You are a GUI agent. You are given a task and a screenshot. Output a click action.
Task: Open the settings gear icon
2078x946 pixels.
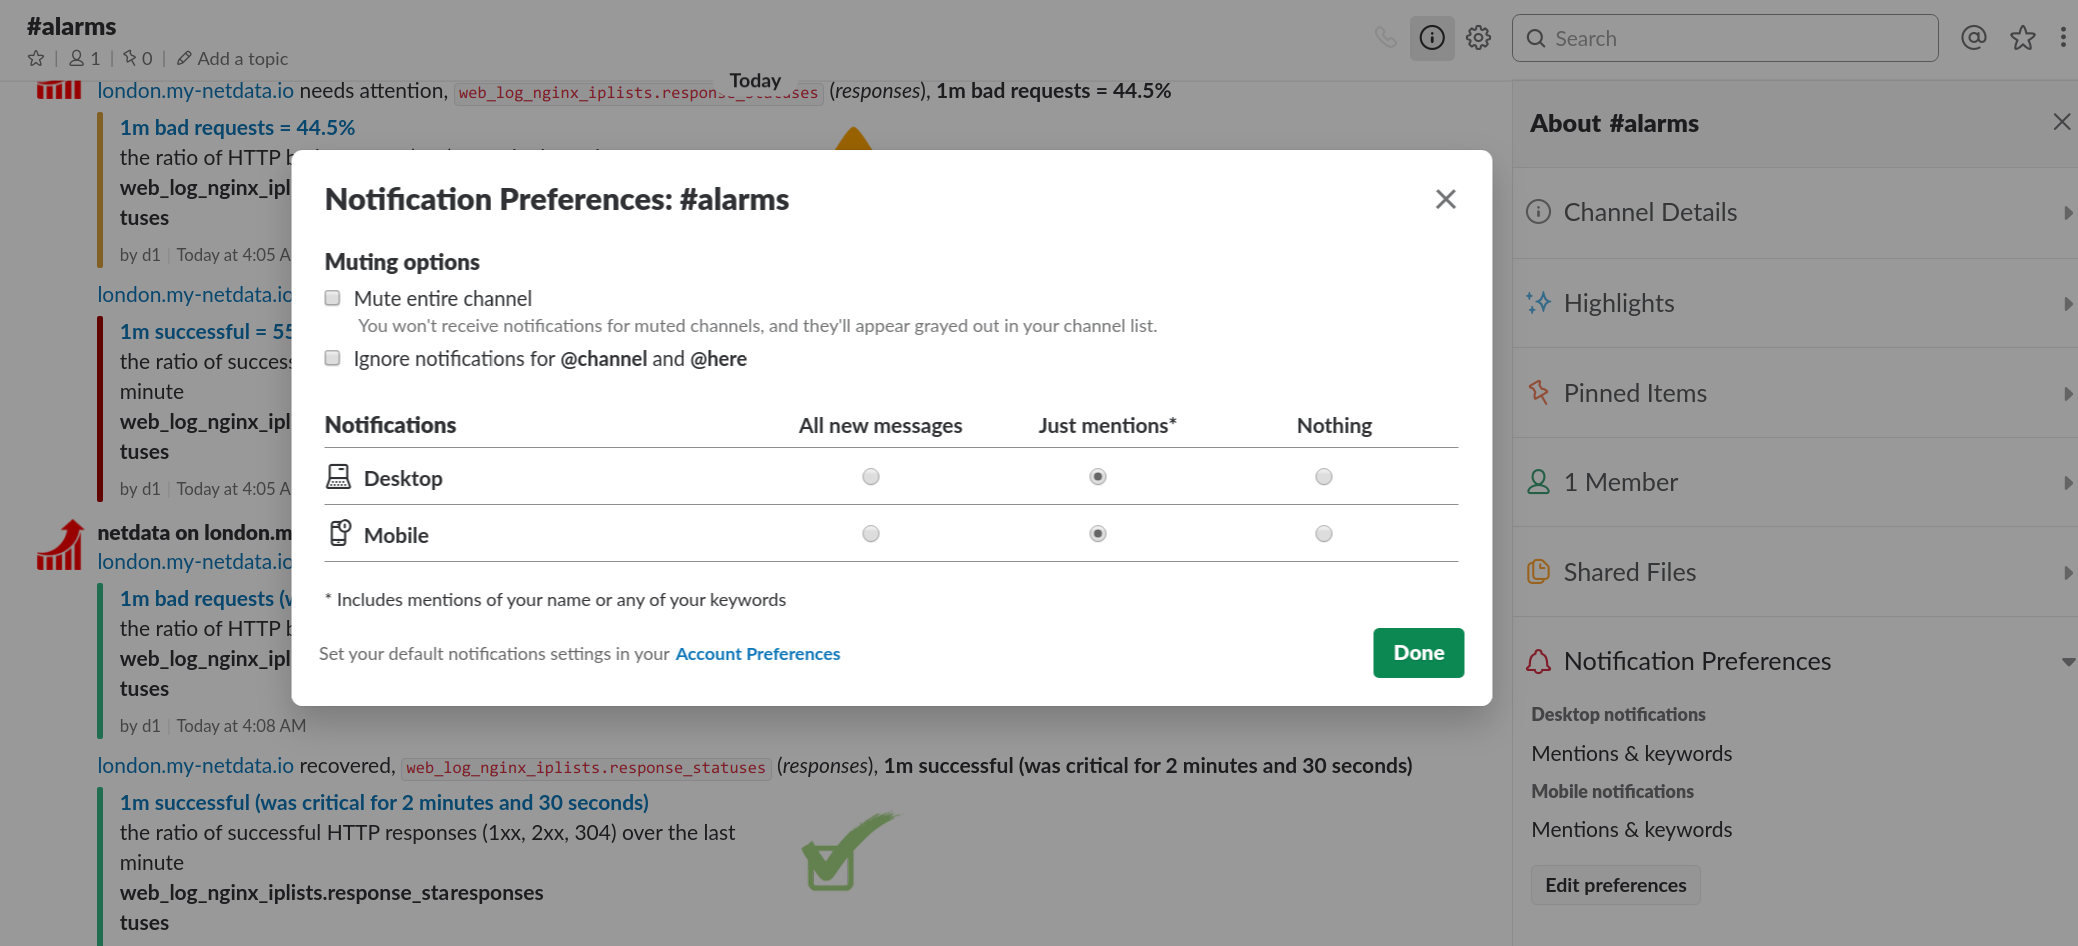tap(1478, 37)
